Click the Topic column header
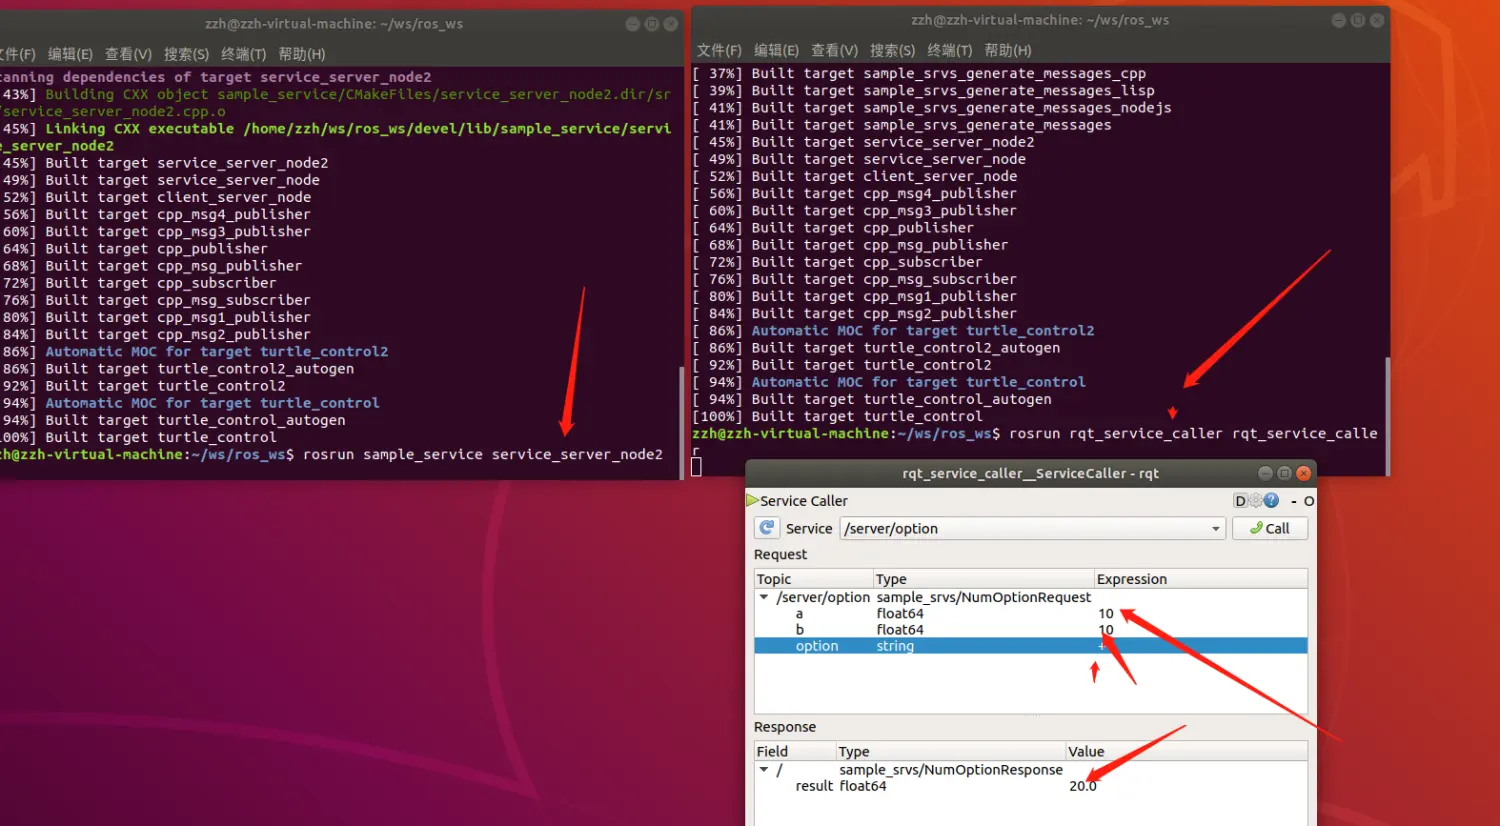 click(814, 579)
